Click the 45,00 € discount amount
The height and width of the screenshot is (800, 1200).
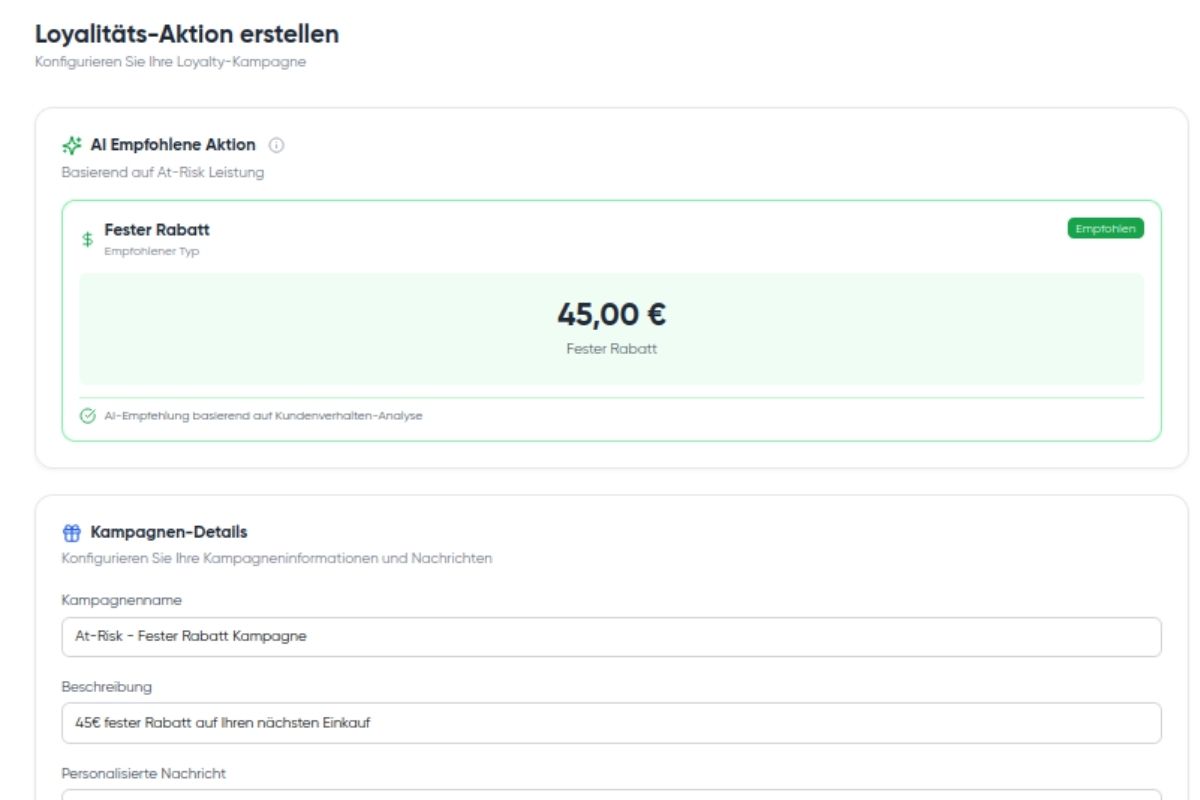[611, 315]
